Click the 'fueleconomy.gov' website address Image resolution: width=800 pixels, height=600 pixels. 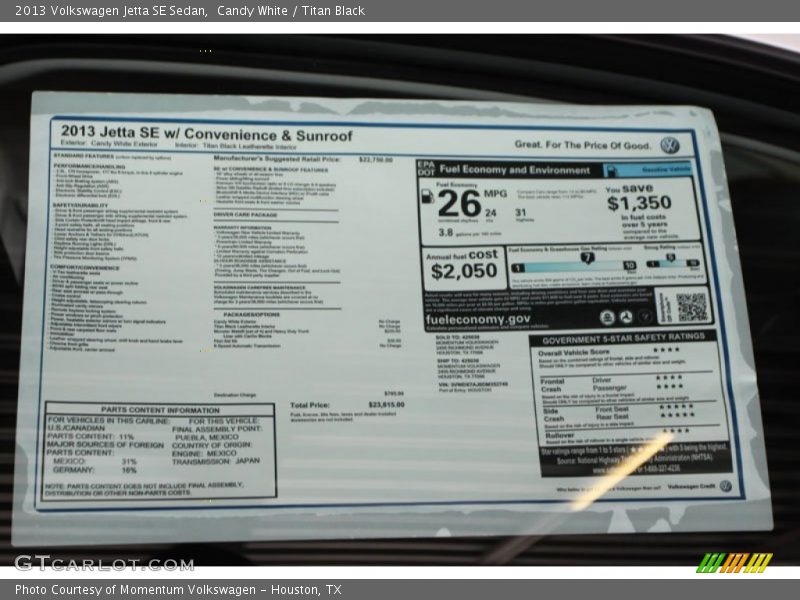point(478,319)
